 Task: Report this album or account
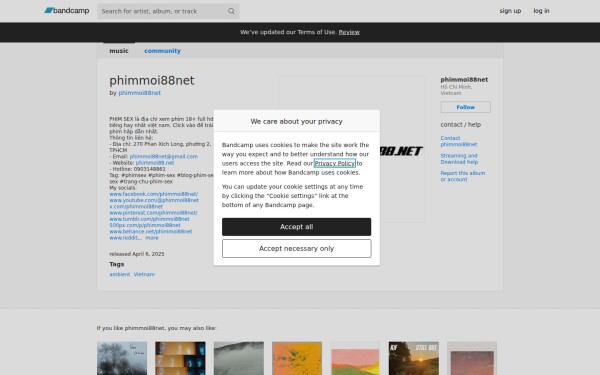[462, 176]
